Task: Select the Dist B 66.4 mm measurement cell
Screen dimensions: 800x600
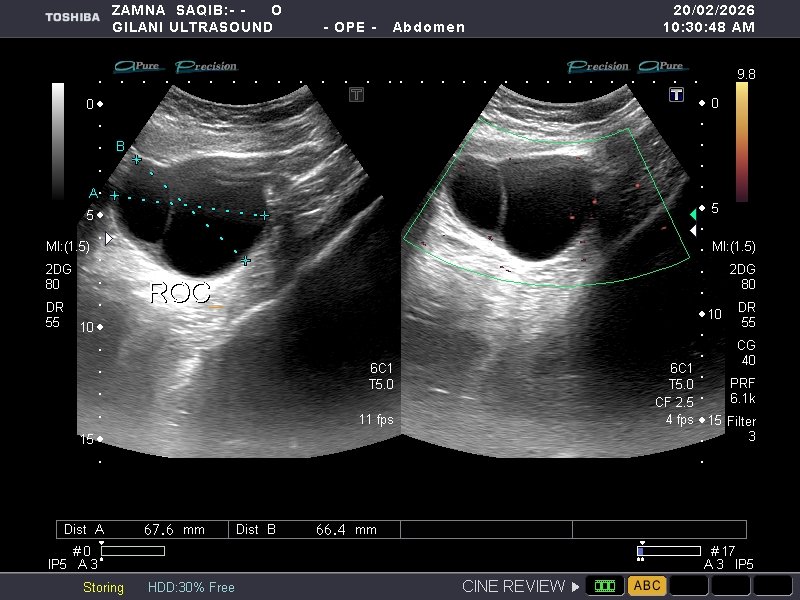Action: (x=314, y=530)
